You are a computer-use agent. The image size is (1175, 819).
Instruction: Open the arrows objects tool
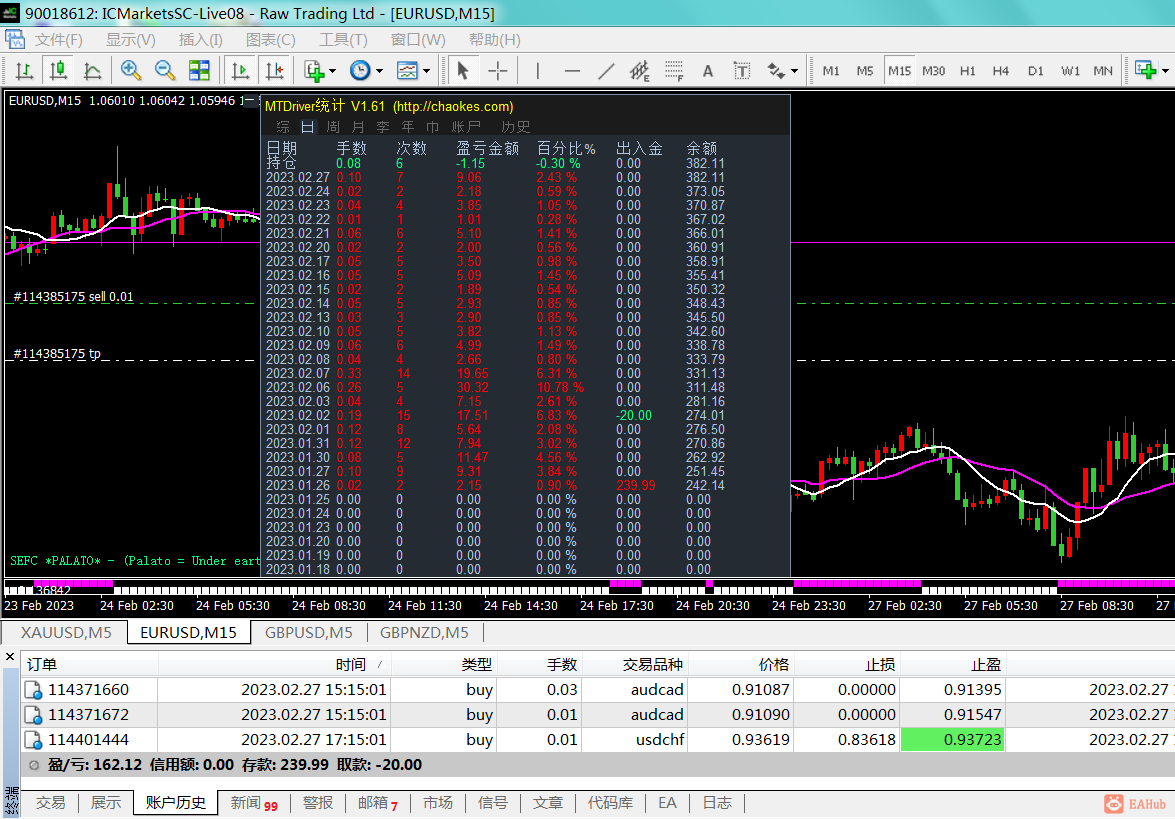click(x=776, y=70)
